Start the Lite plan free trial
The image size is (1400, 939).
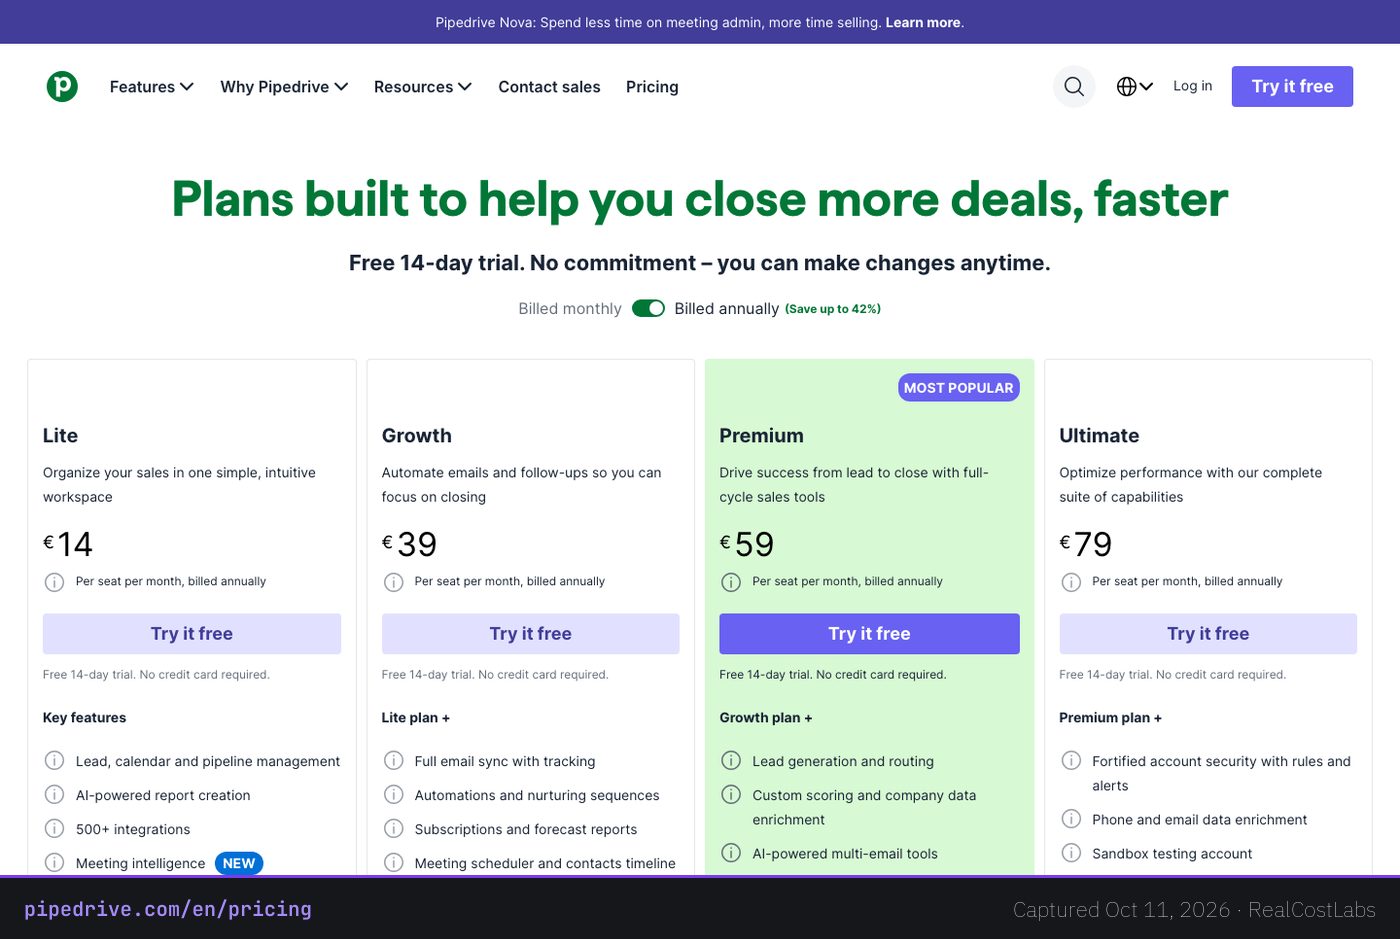(192, 634)
